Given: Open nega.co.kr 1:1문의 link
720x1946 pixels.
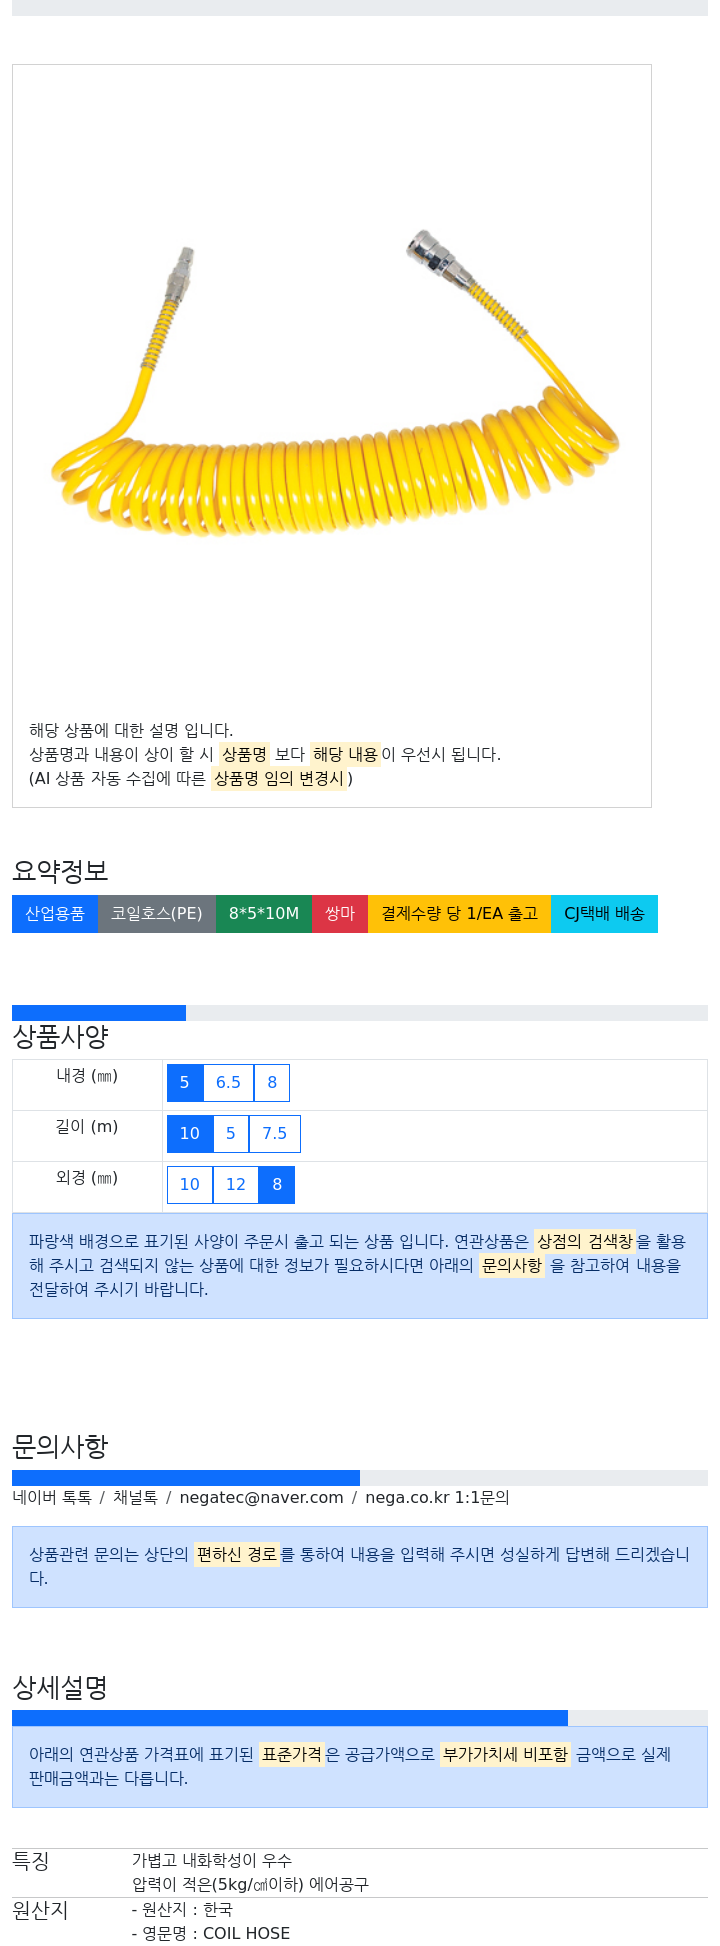Looking at the screenshot, I should point(437,1498).
